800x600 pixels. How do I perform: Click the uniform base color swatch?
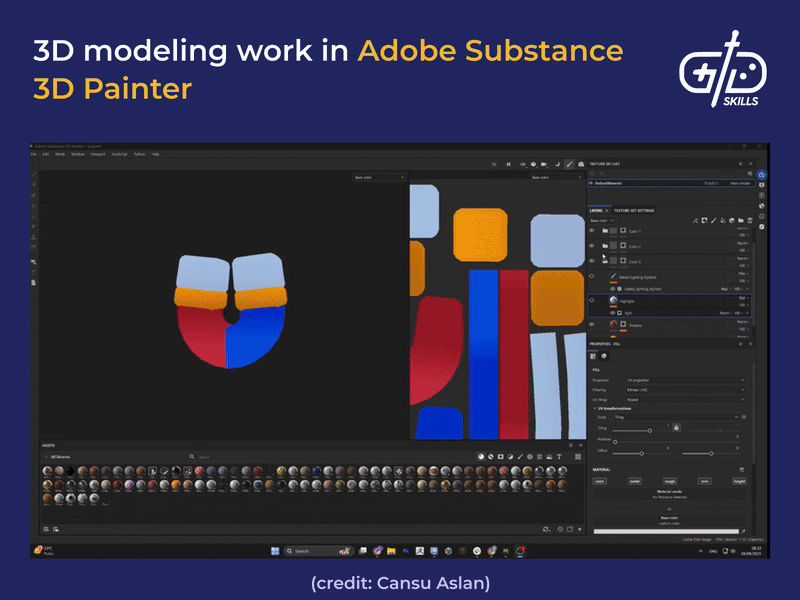[x=666, y=532]
